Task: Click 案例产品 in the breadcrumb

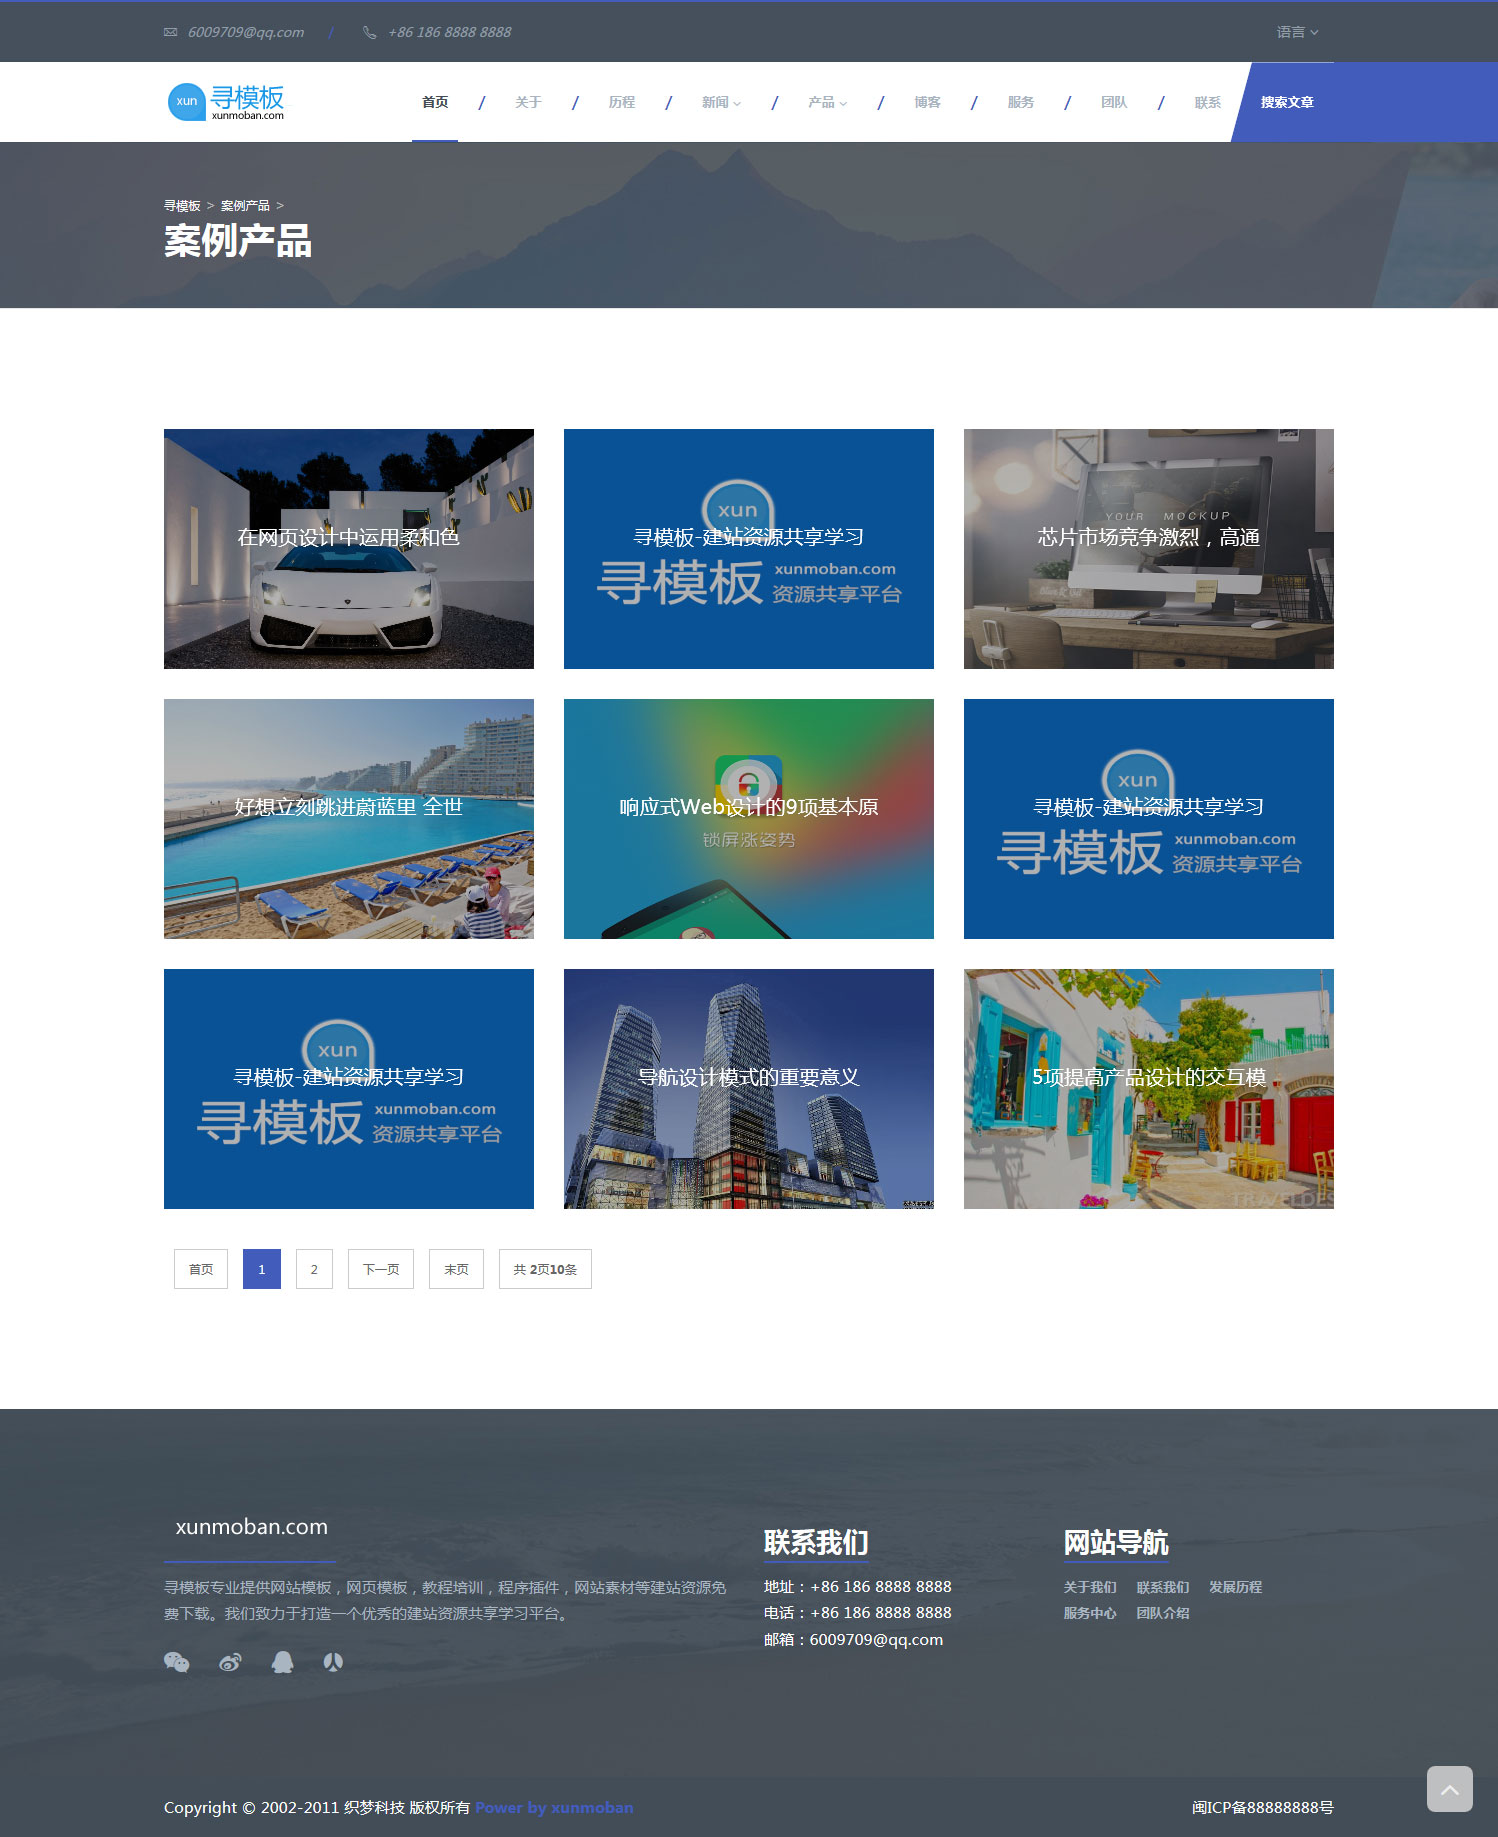Action: pyautogui.click(x=245, y=205)
